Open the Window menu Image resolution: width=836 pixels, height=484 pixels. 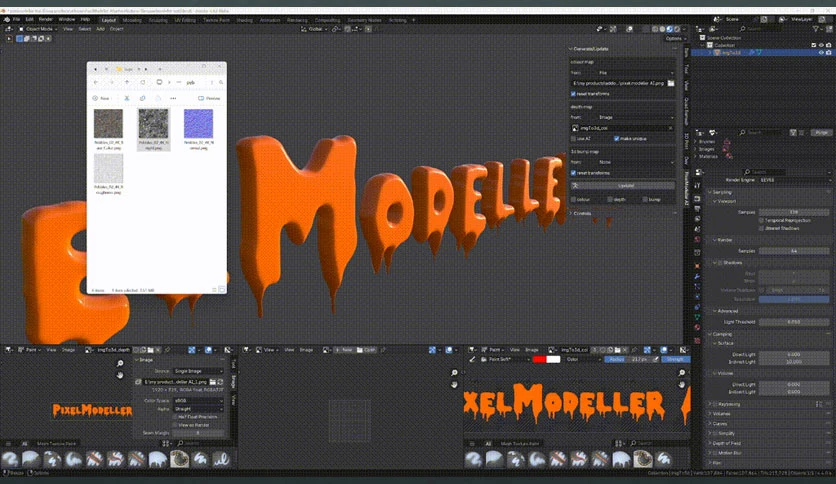tap(67, 20)
